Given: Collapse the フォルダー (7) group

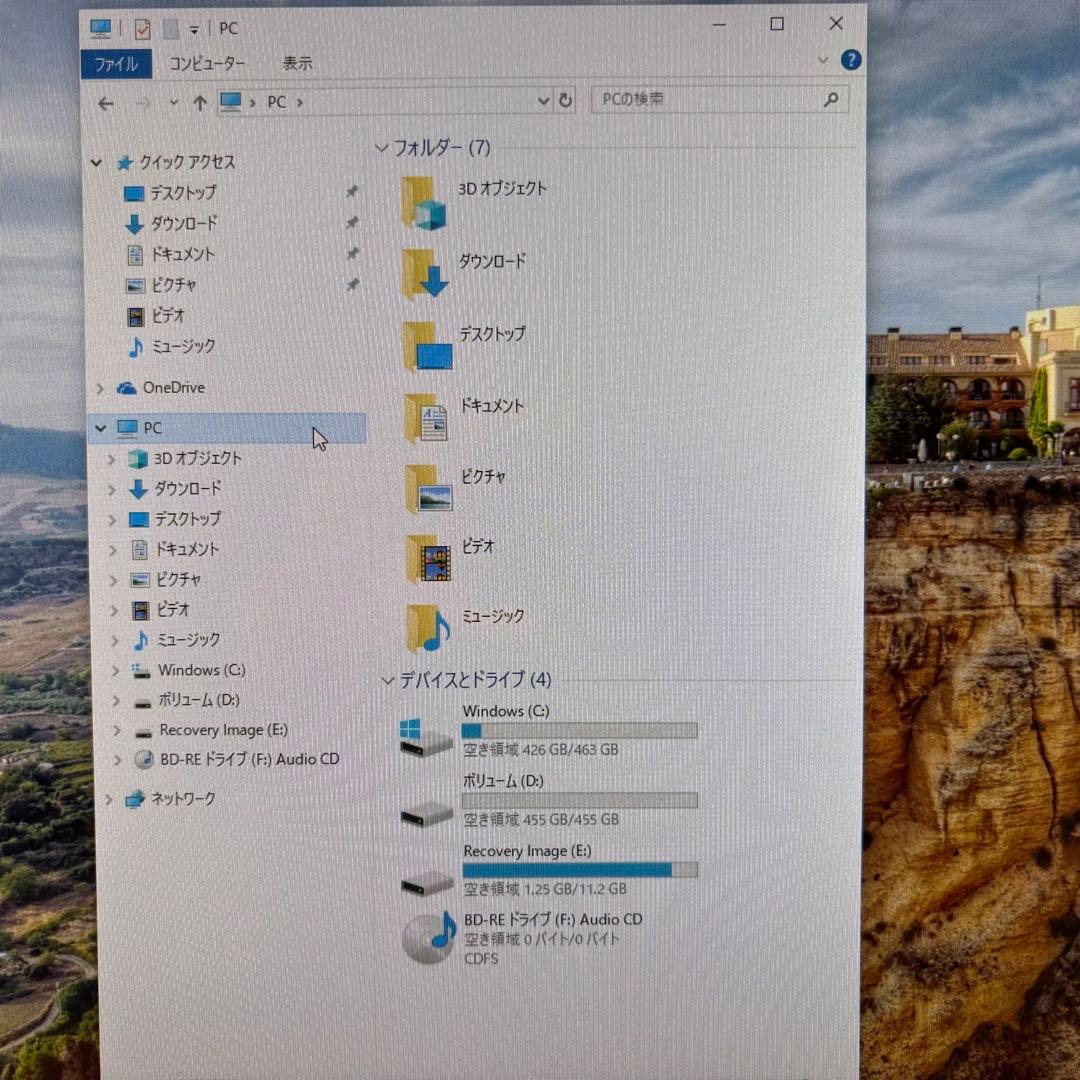Looking at the screenshot, I should (x=382, y=147).
